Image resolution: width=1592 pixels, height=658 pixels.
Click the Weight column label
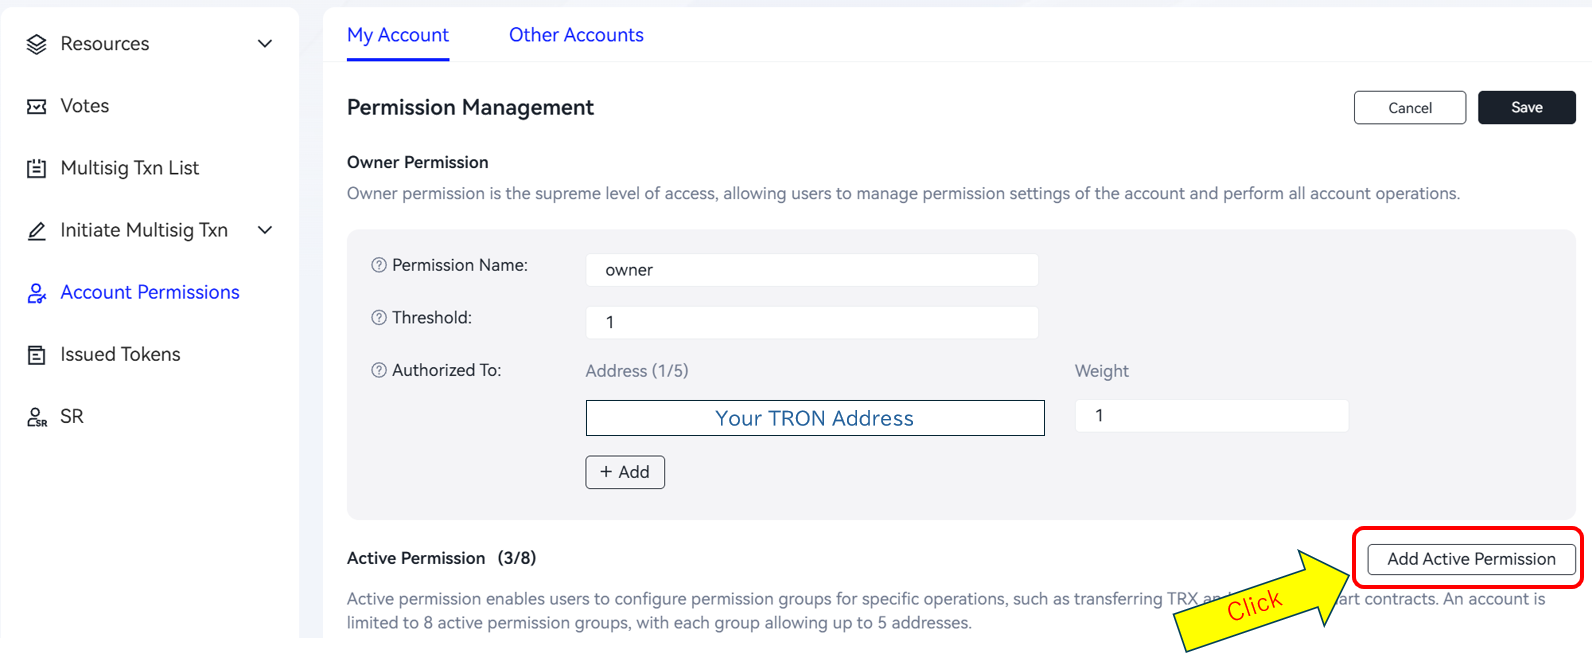click(x=1101, y=371)
